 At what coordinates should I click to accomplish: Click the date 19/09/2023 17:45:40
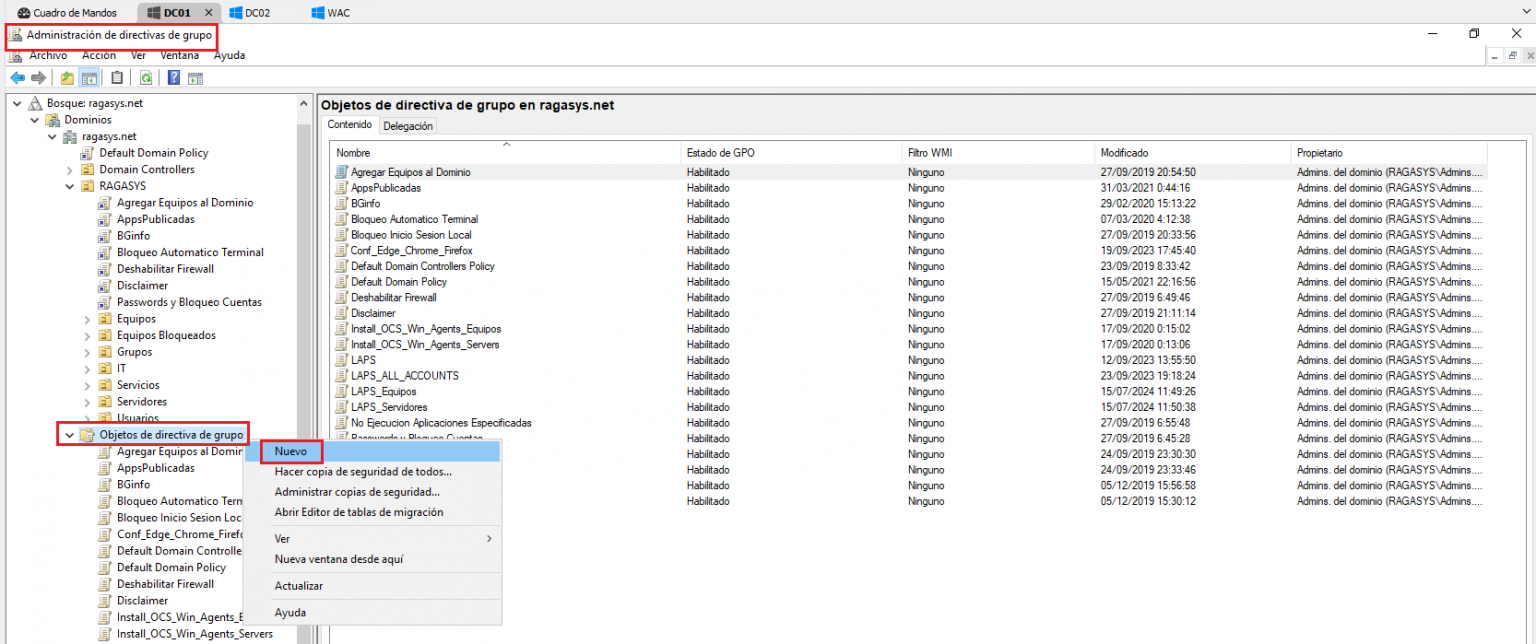tap(1148, 250)
